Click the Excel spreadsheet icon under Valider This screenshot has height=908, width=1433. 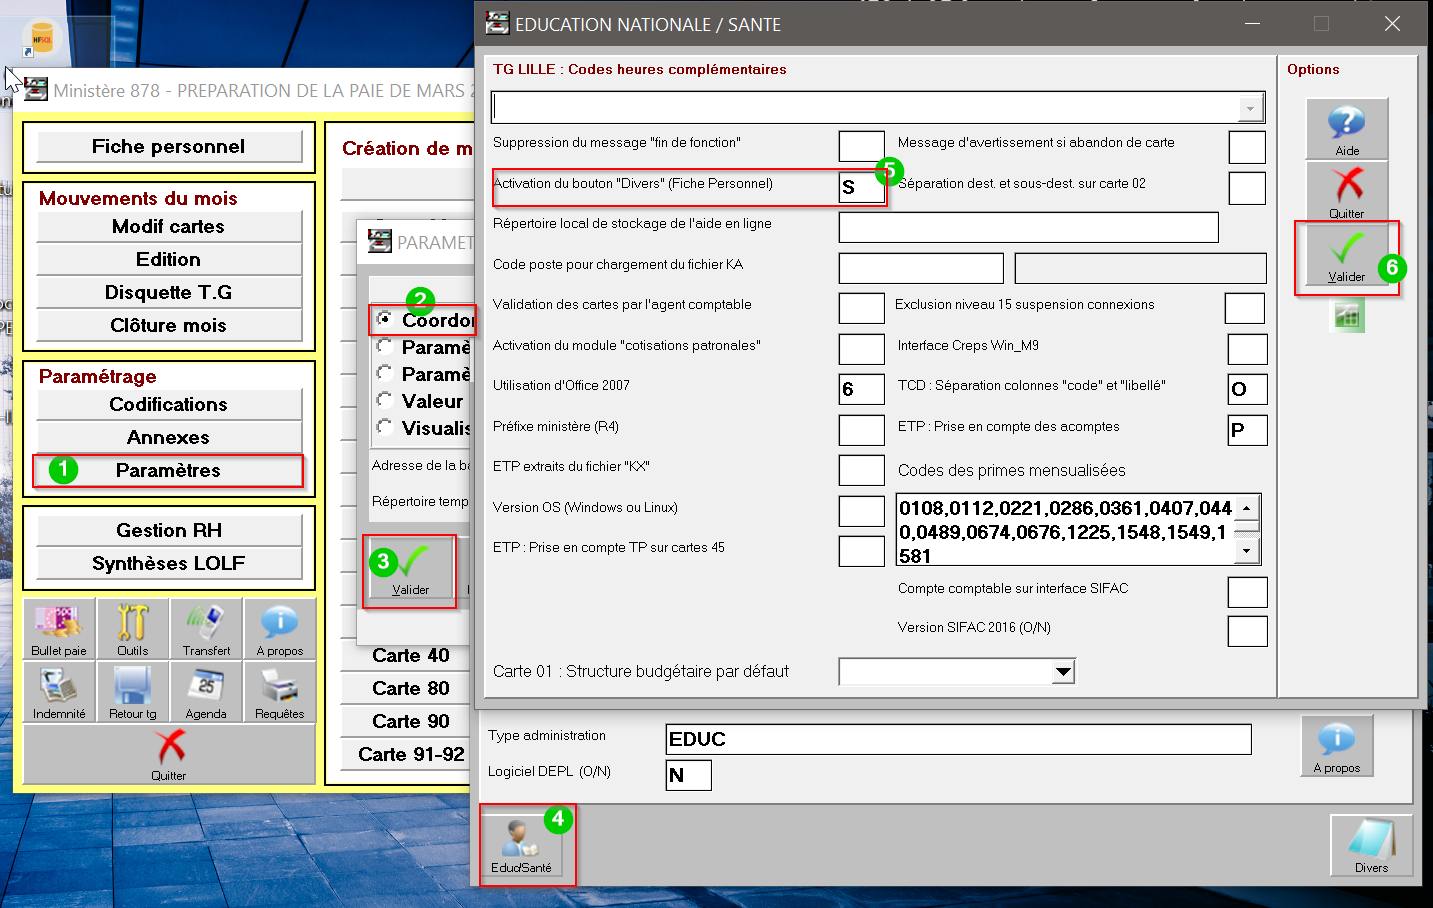(1347, 317)
